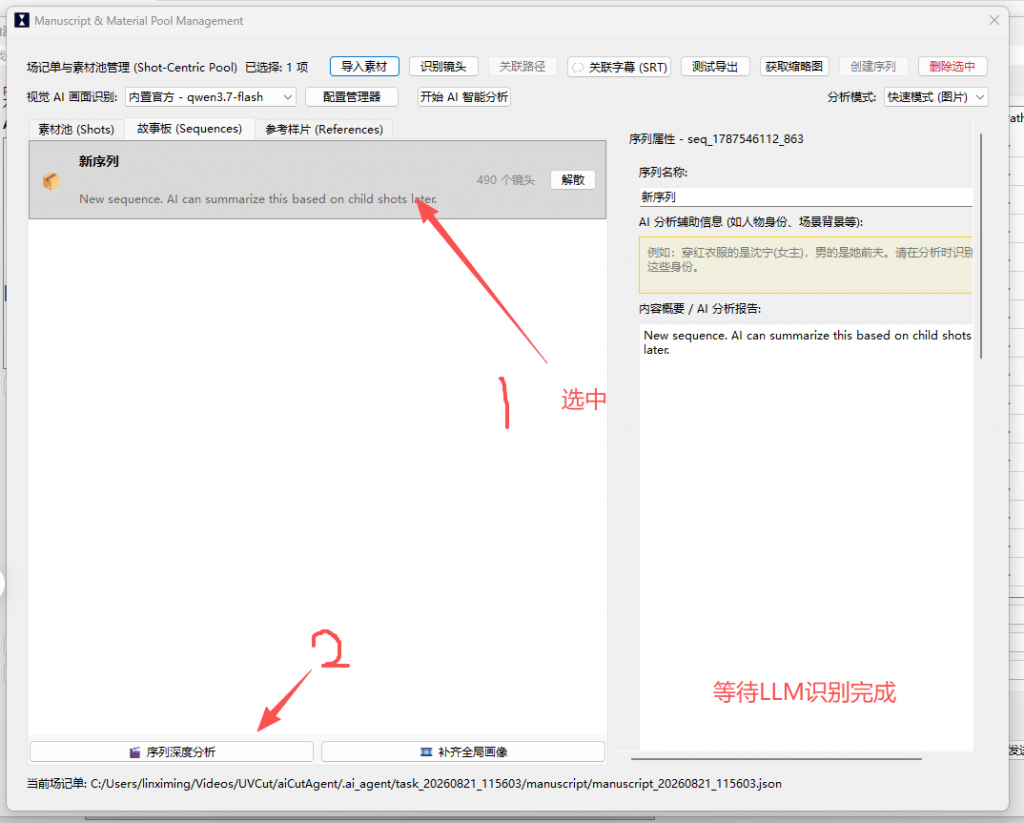This screenshot has height=823, width=1024.
Task: Start 开始 AI 智能分析
Action: 464,97
